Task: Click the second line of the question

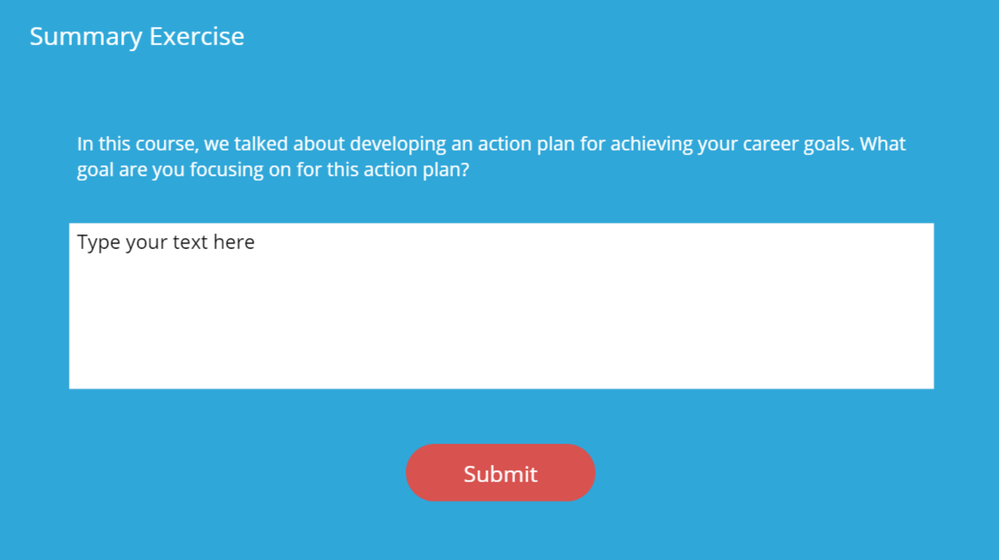Action: click(273, 170)
